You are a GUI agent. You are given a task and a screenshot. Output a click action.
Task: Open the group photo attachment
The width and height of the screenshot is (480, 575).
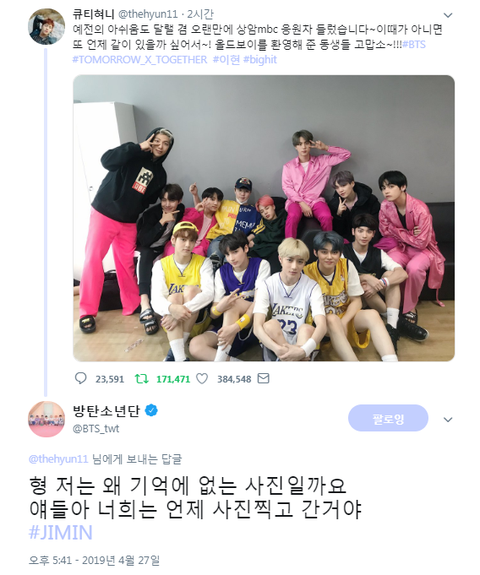coord(264,218)
